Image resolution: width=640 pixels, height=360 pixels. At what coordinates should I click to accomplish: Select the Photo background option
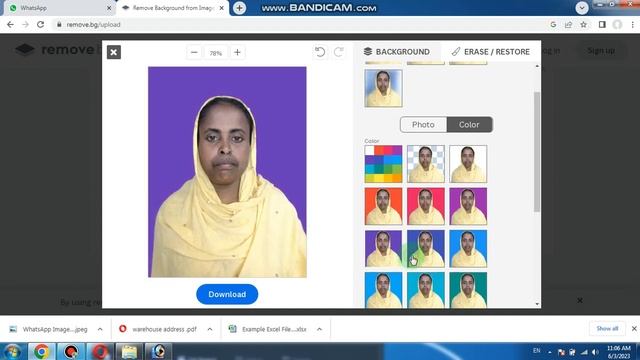pyautogui.click(x=423, y=124)
